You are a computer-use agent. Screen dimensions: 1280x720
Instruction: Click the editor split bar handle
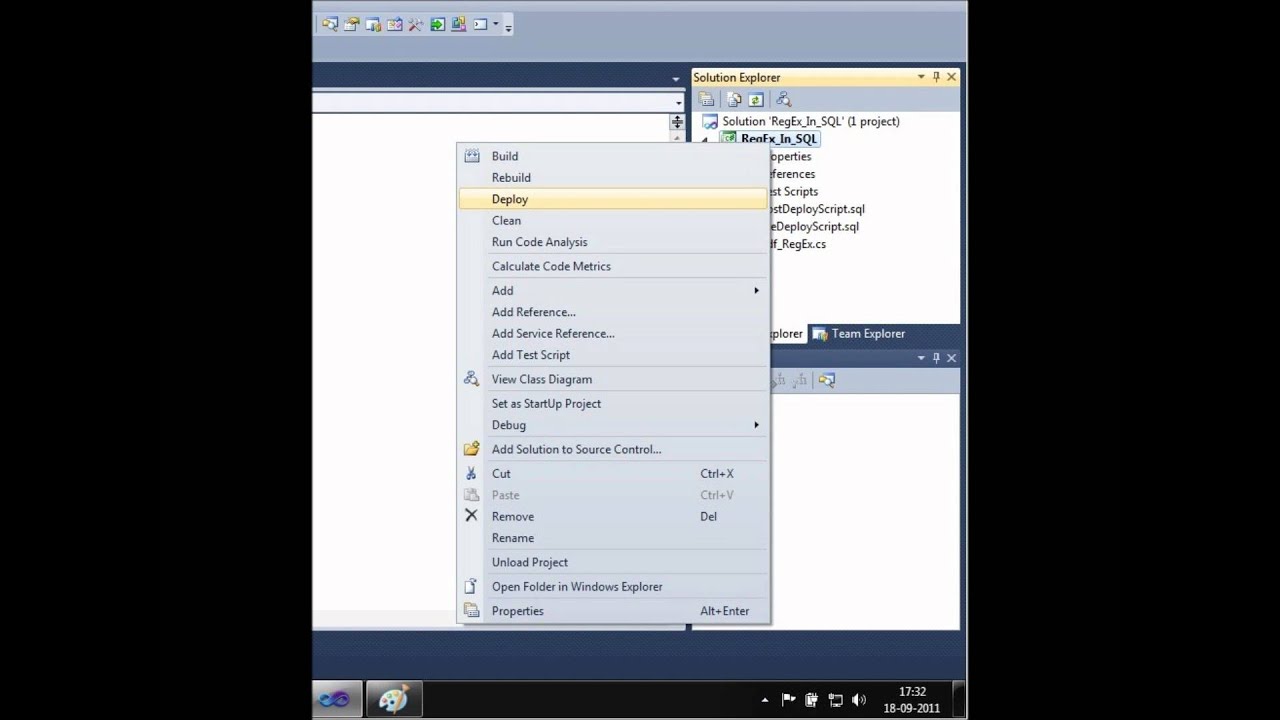[677, 122]
